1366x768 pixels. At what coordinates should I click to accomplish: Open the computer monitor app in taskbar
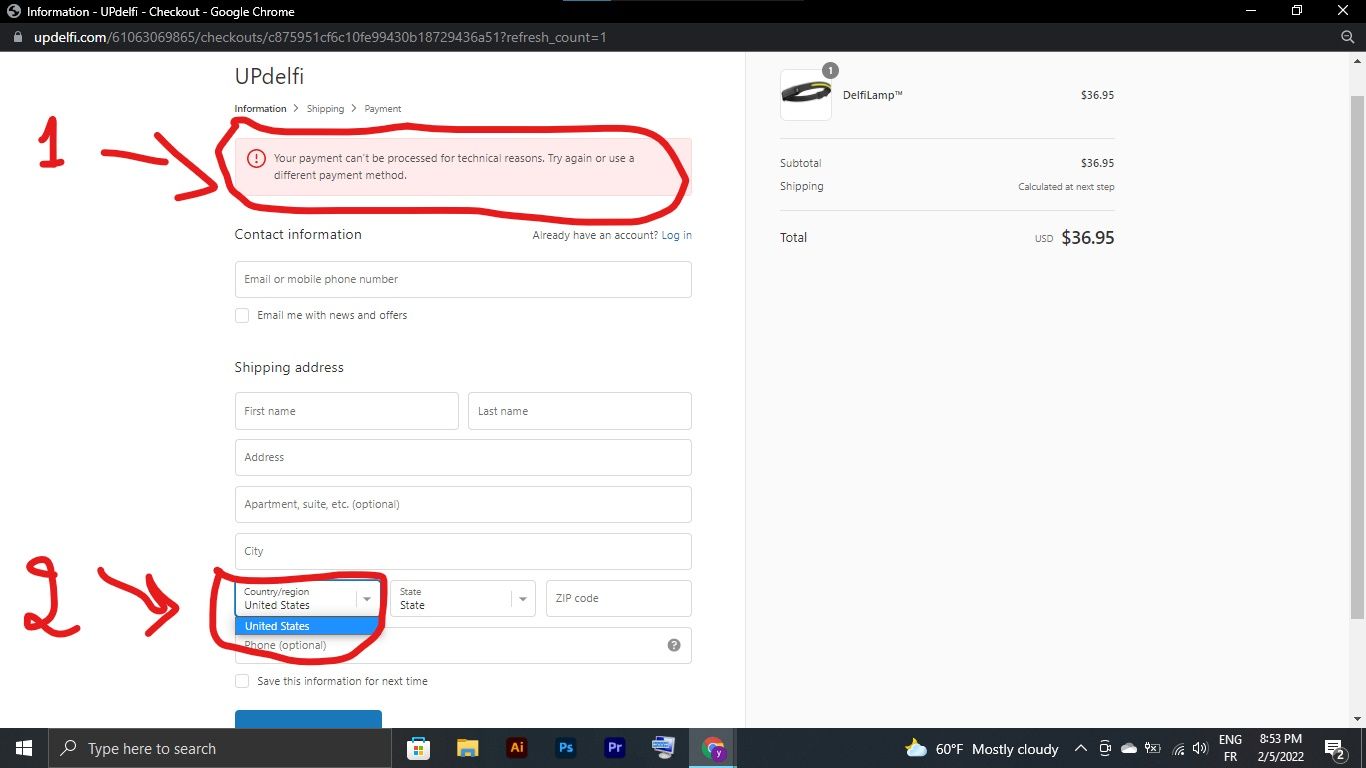point(663,748)
